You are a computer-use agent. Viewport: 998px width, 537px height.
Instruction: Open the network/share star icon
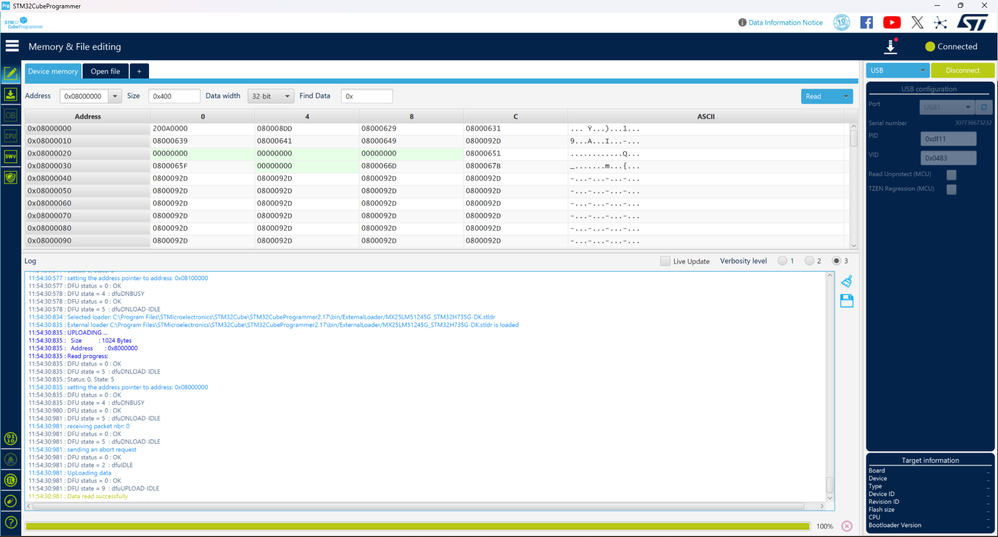click(940, 22)
